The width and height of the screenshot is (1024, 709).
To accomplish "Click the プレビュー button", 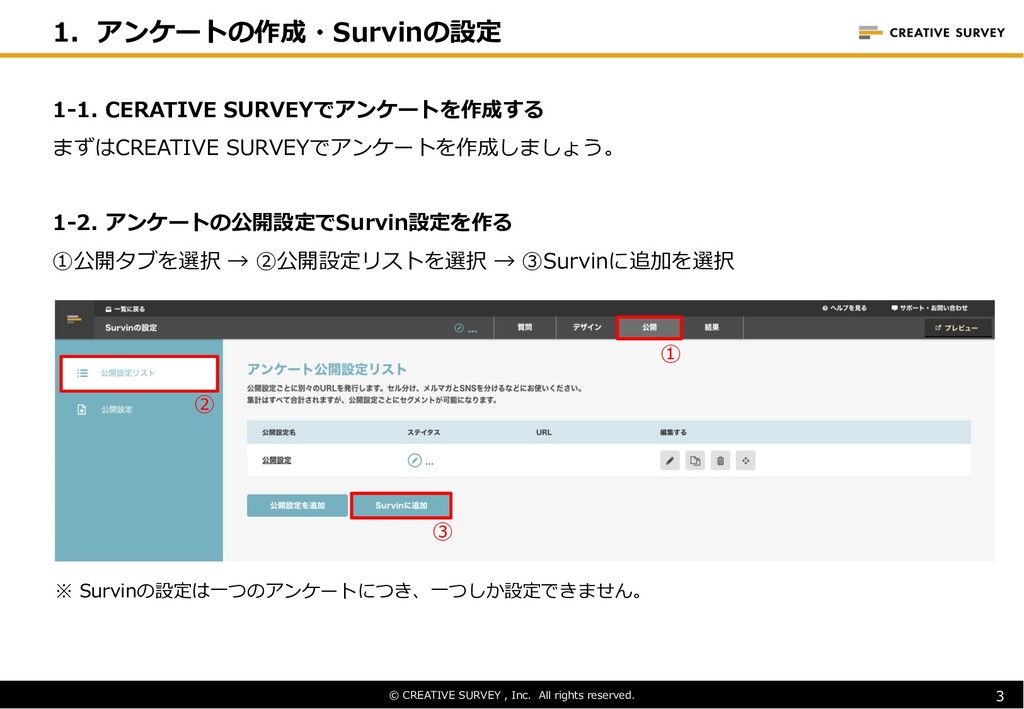I will (958, 328).
